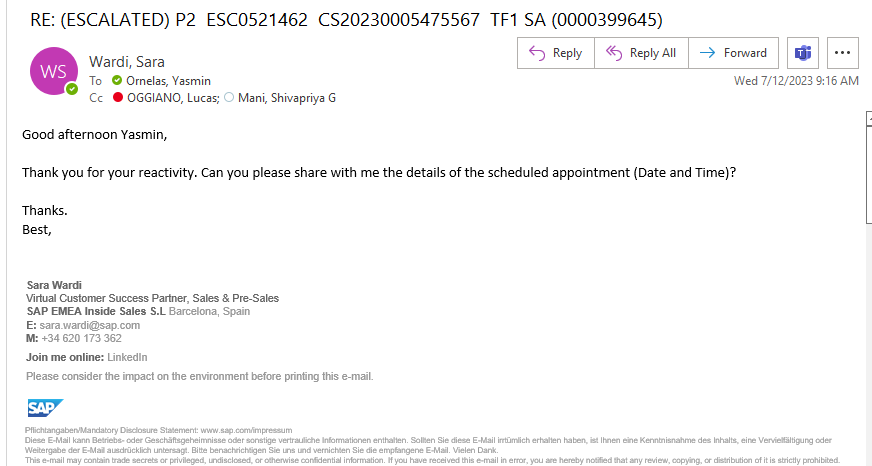Click the Reply button

[556, 53]
